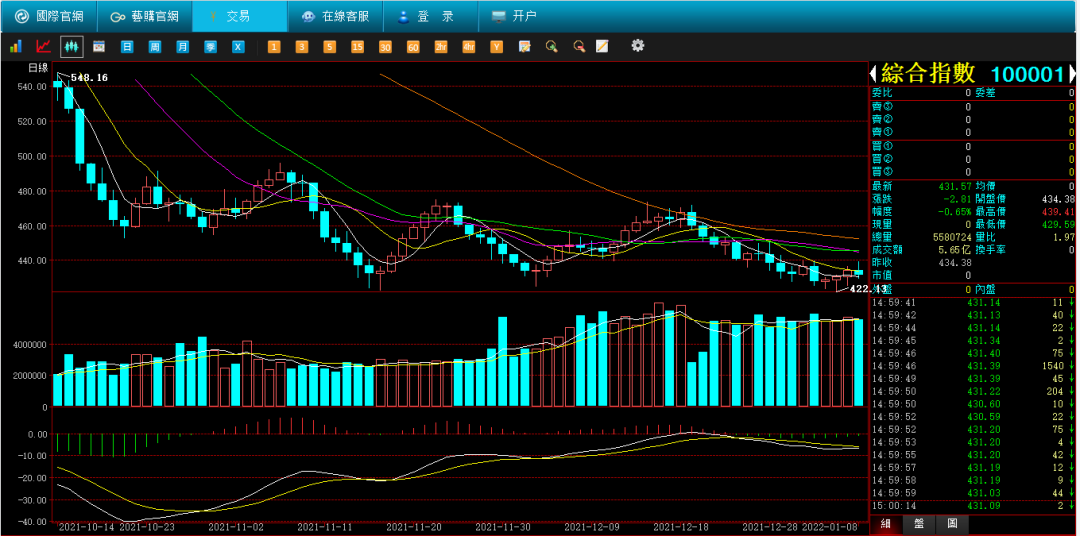The width and height of the screenshot is (1080, 536).
Task: Go to previous instrument with left arrow
Action: coord(874,74)
